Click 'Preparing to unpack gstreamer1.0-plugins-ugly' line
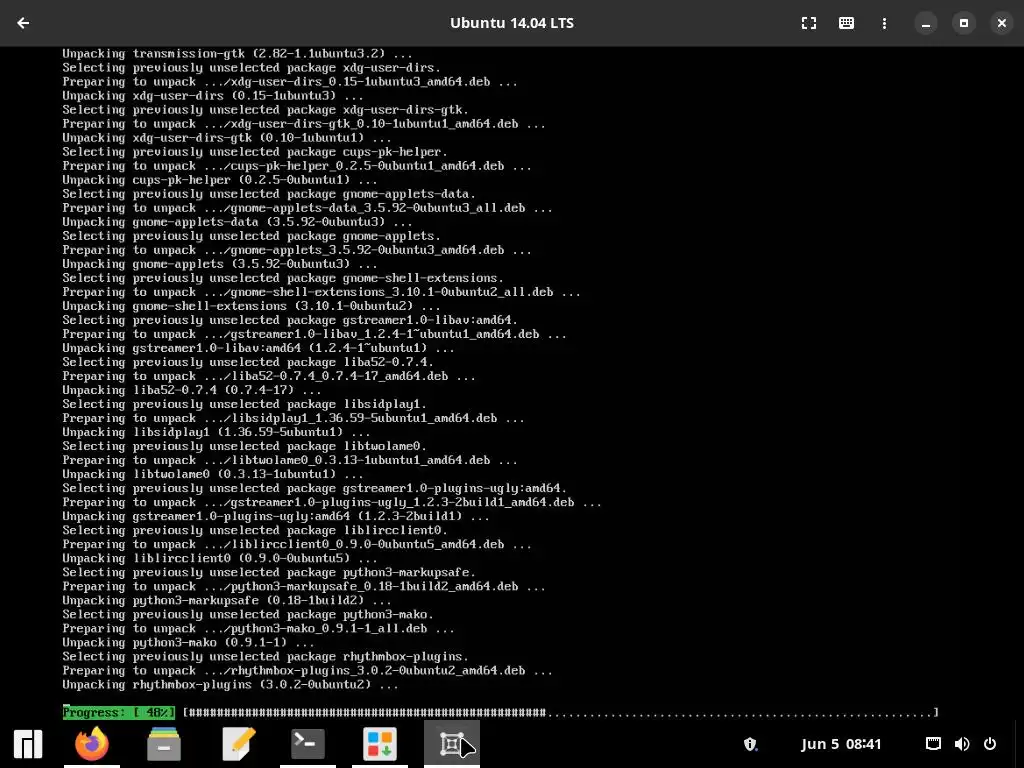Image resolution: width=1024 pixels, height=768 pixels. [x=332, y=502]
